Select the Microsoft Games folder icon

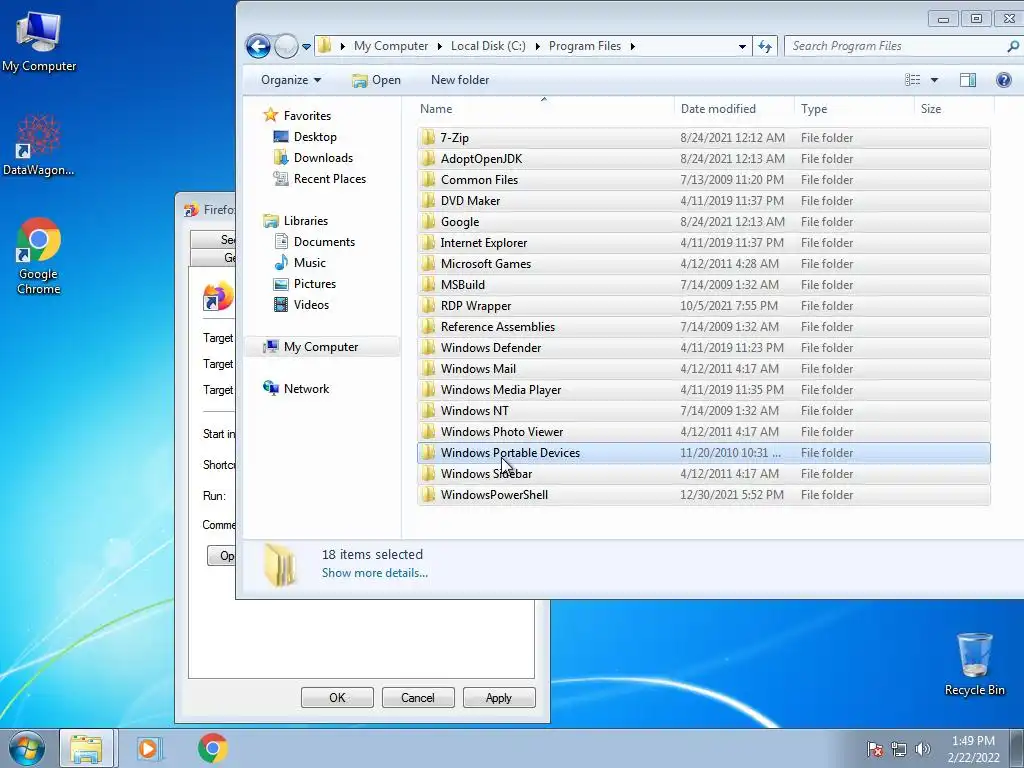pyautogui.click(x=428, y=263)
